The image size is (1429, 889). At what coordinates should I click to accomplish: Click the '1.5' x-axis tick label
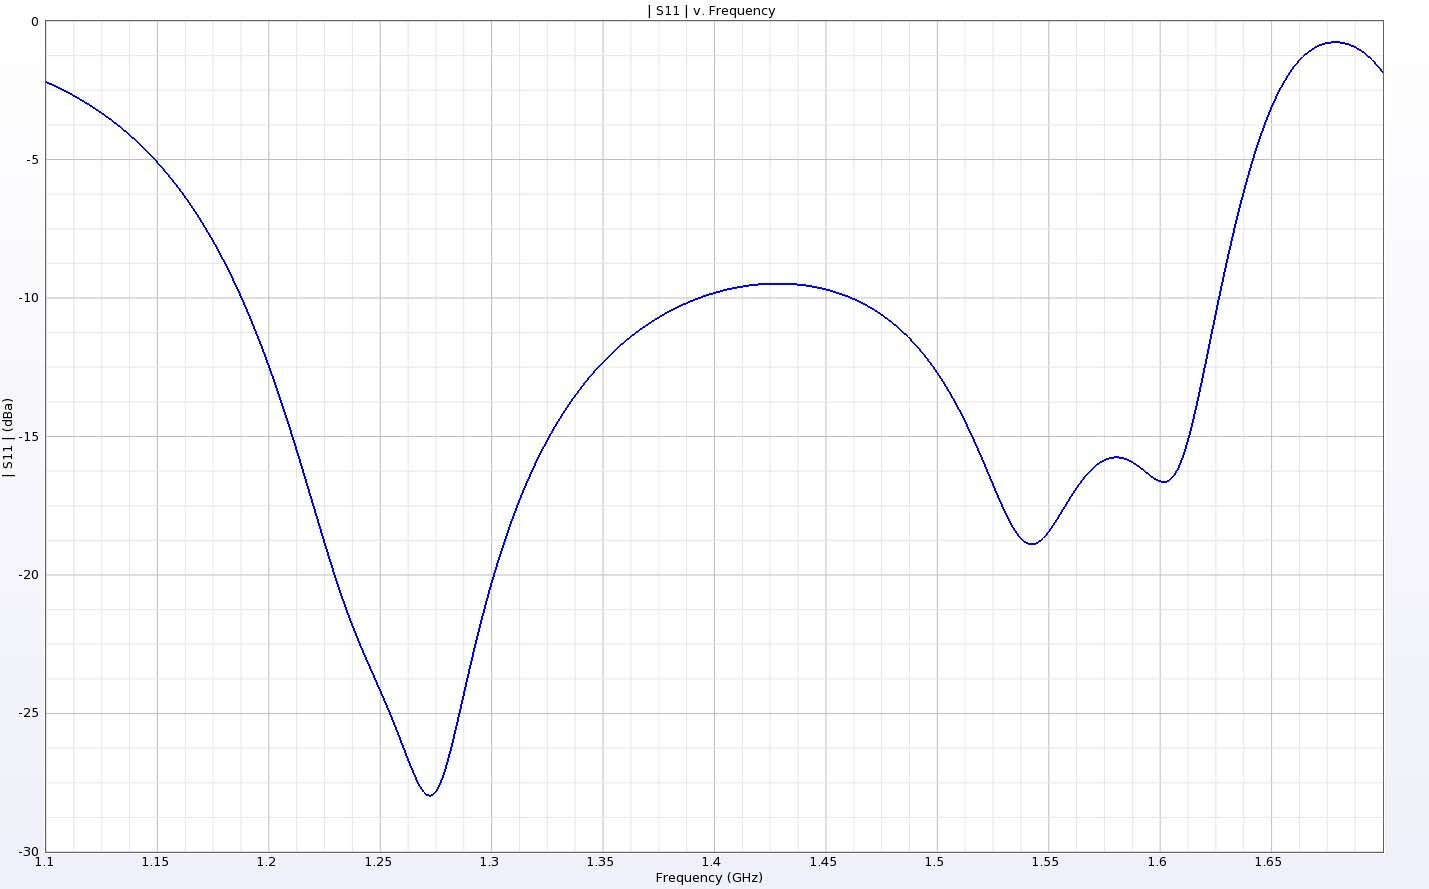pos(934,862)
